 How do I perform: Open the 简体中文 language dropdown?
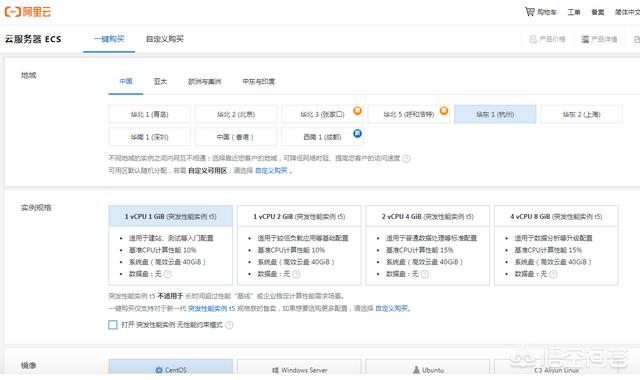point(627,12)
